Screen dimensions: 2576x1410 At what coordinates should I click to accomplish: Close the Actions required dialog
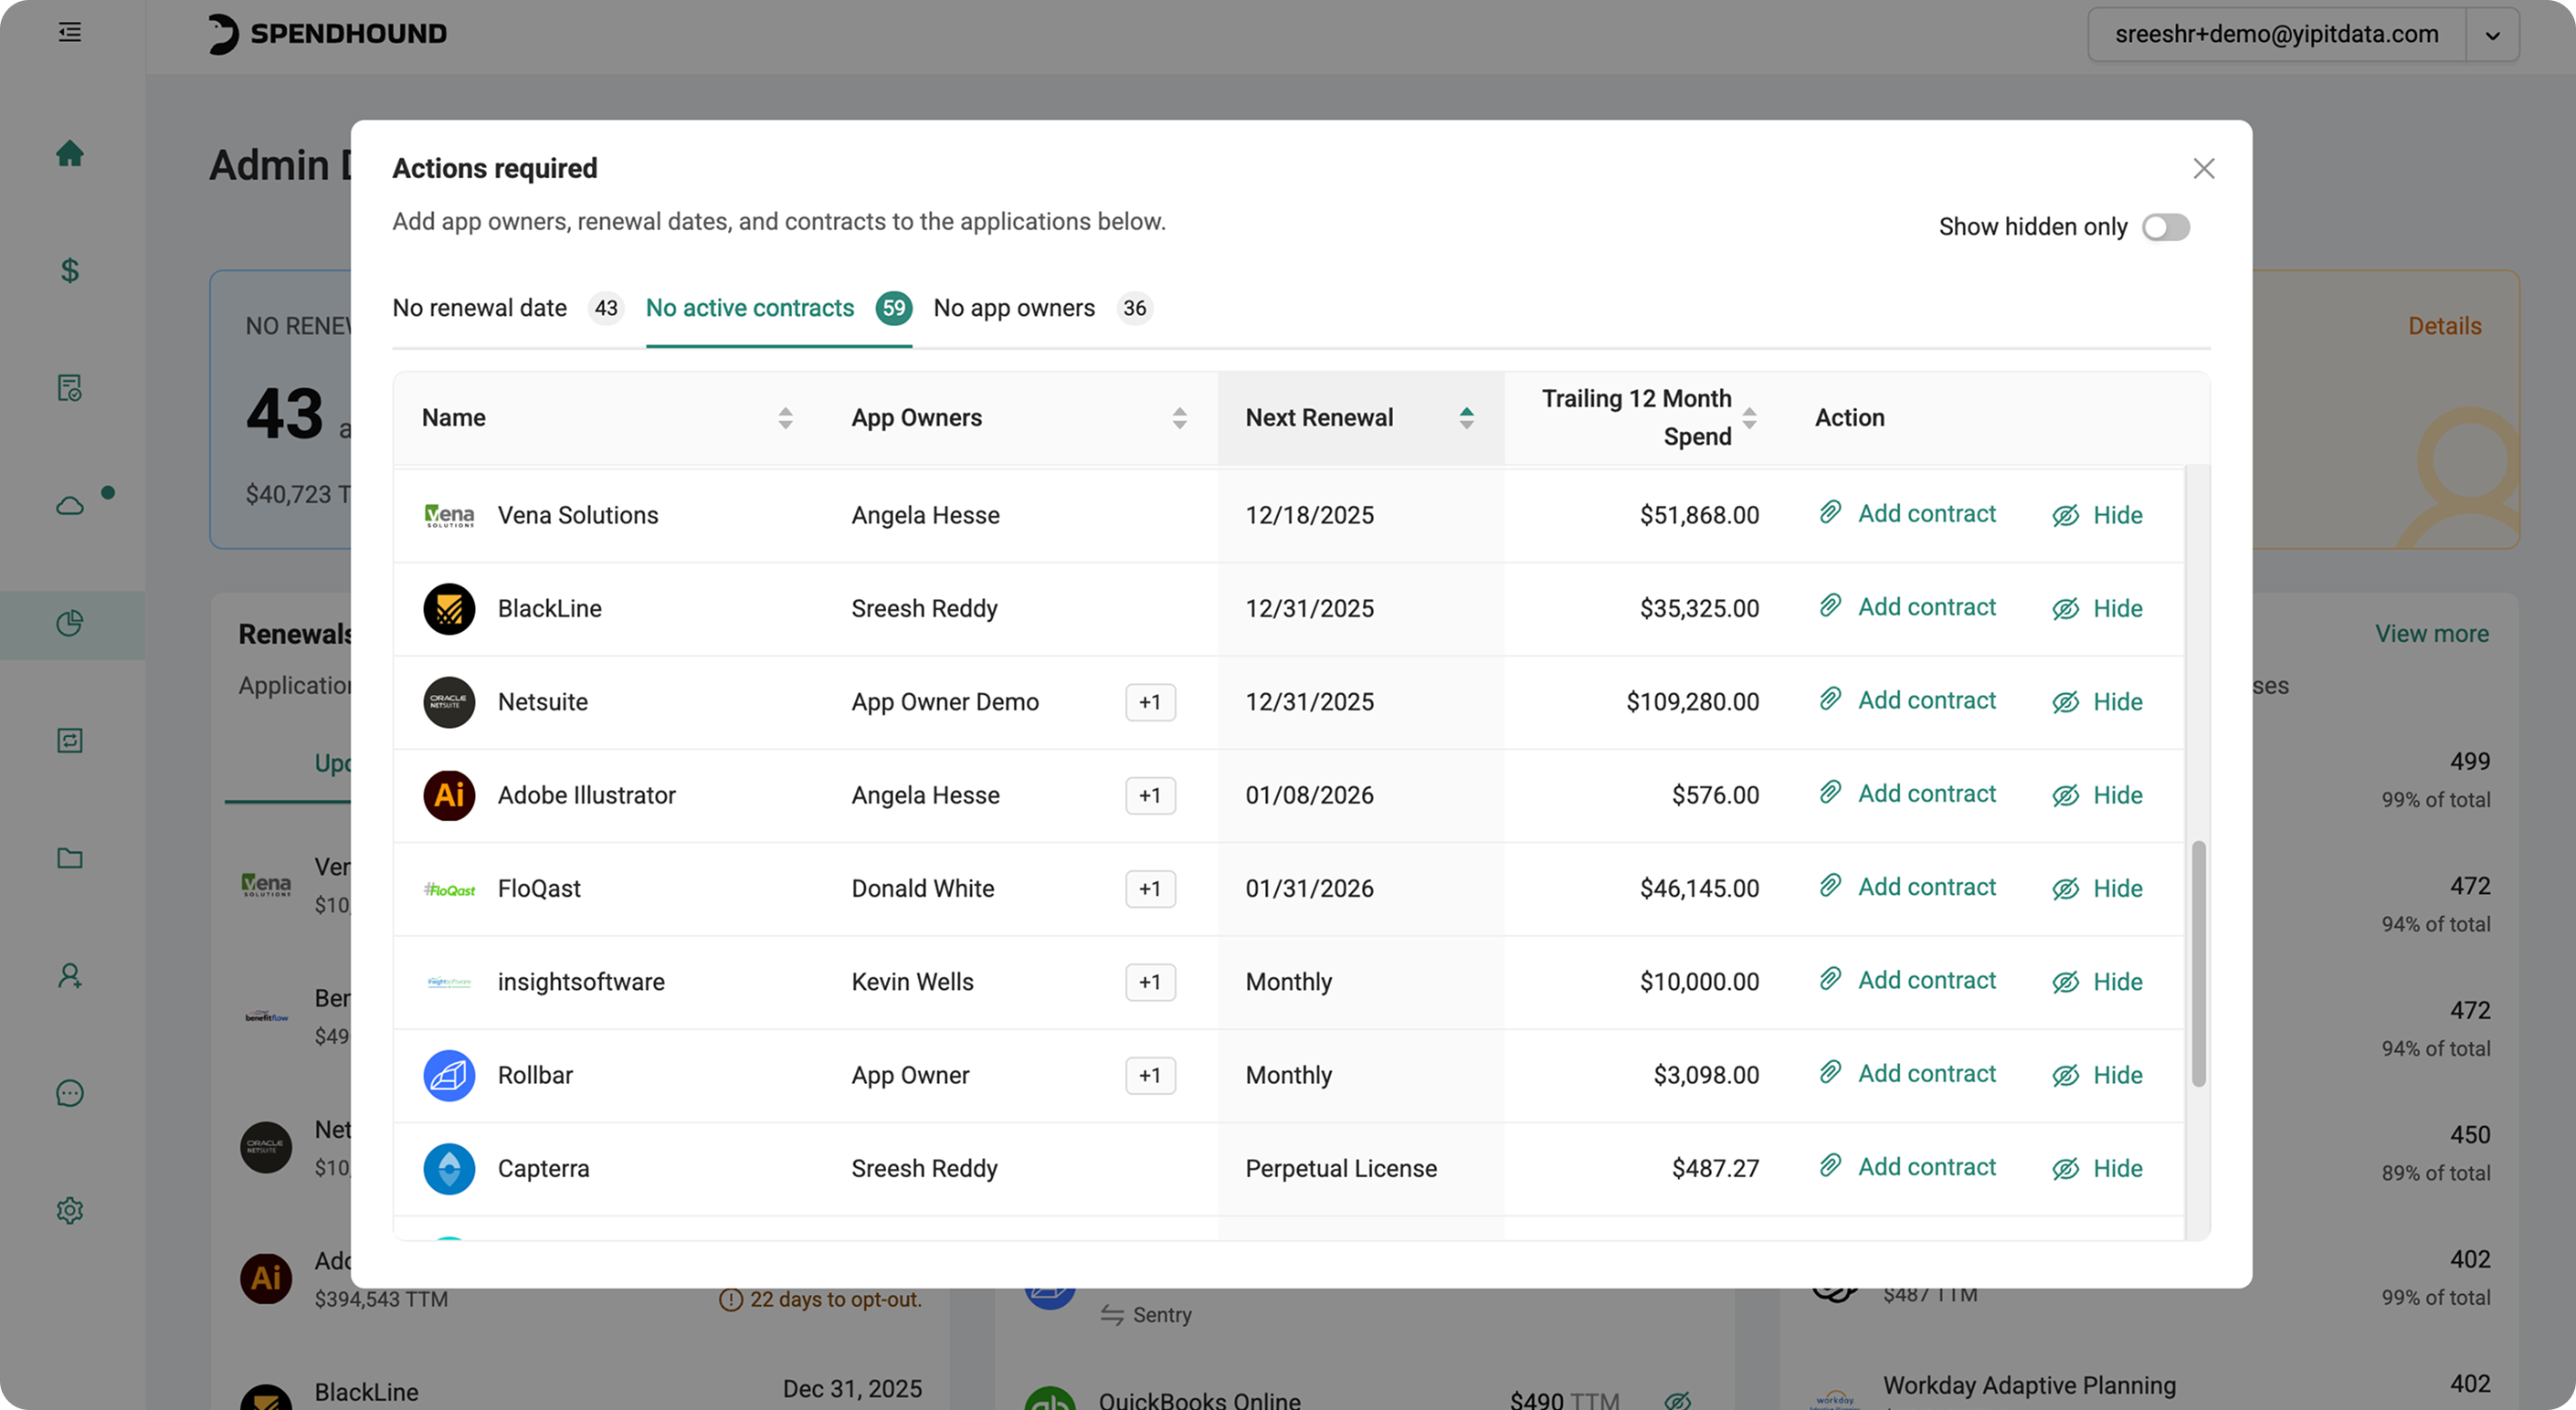[2203, 168]
